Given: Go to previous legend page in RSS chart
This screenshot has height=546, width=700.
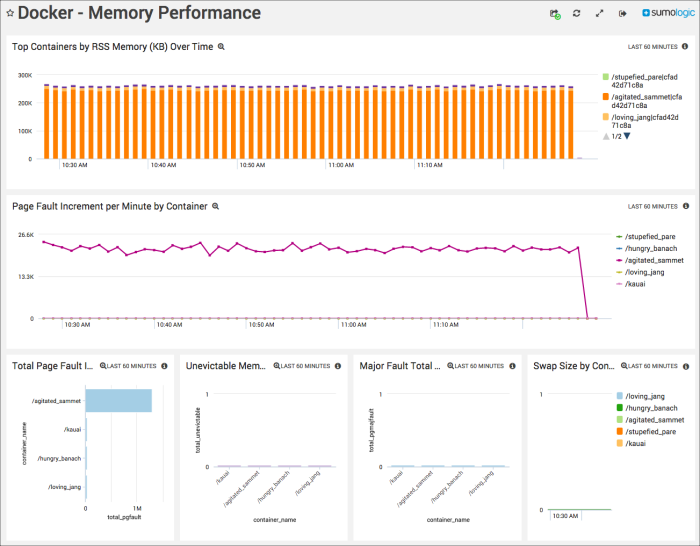Looking at the screenshot, I should (606, 136).
